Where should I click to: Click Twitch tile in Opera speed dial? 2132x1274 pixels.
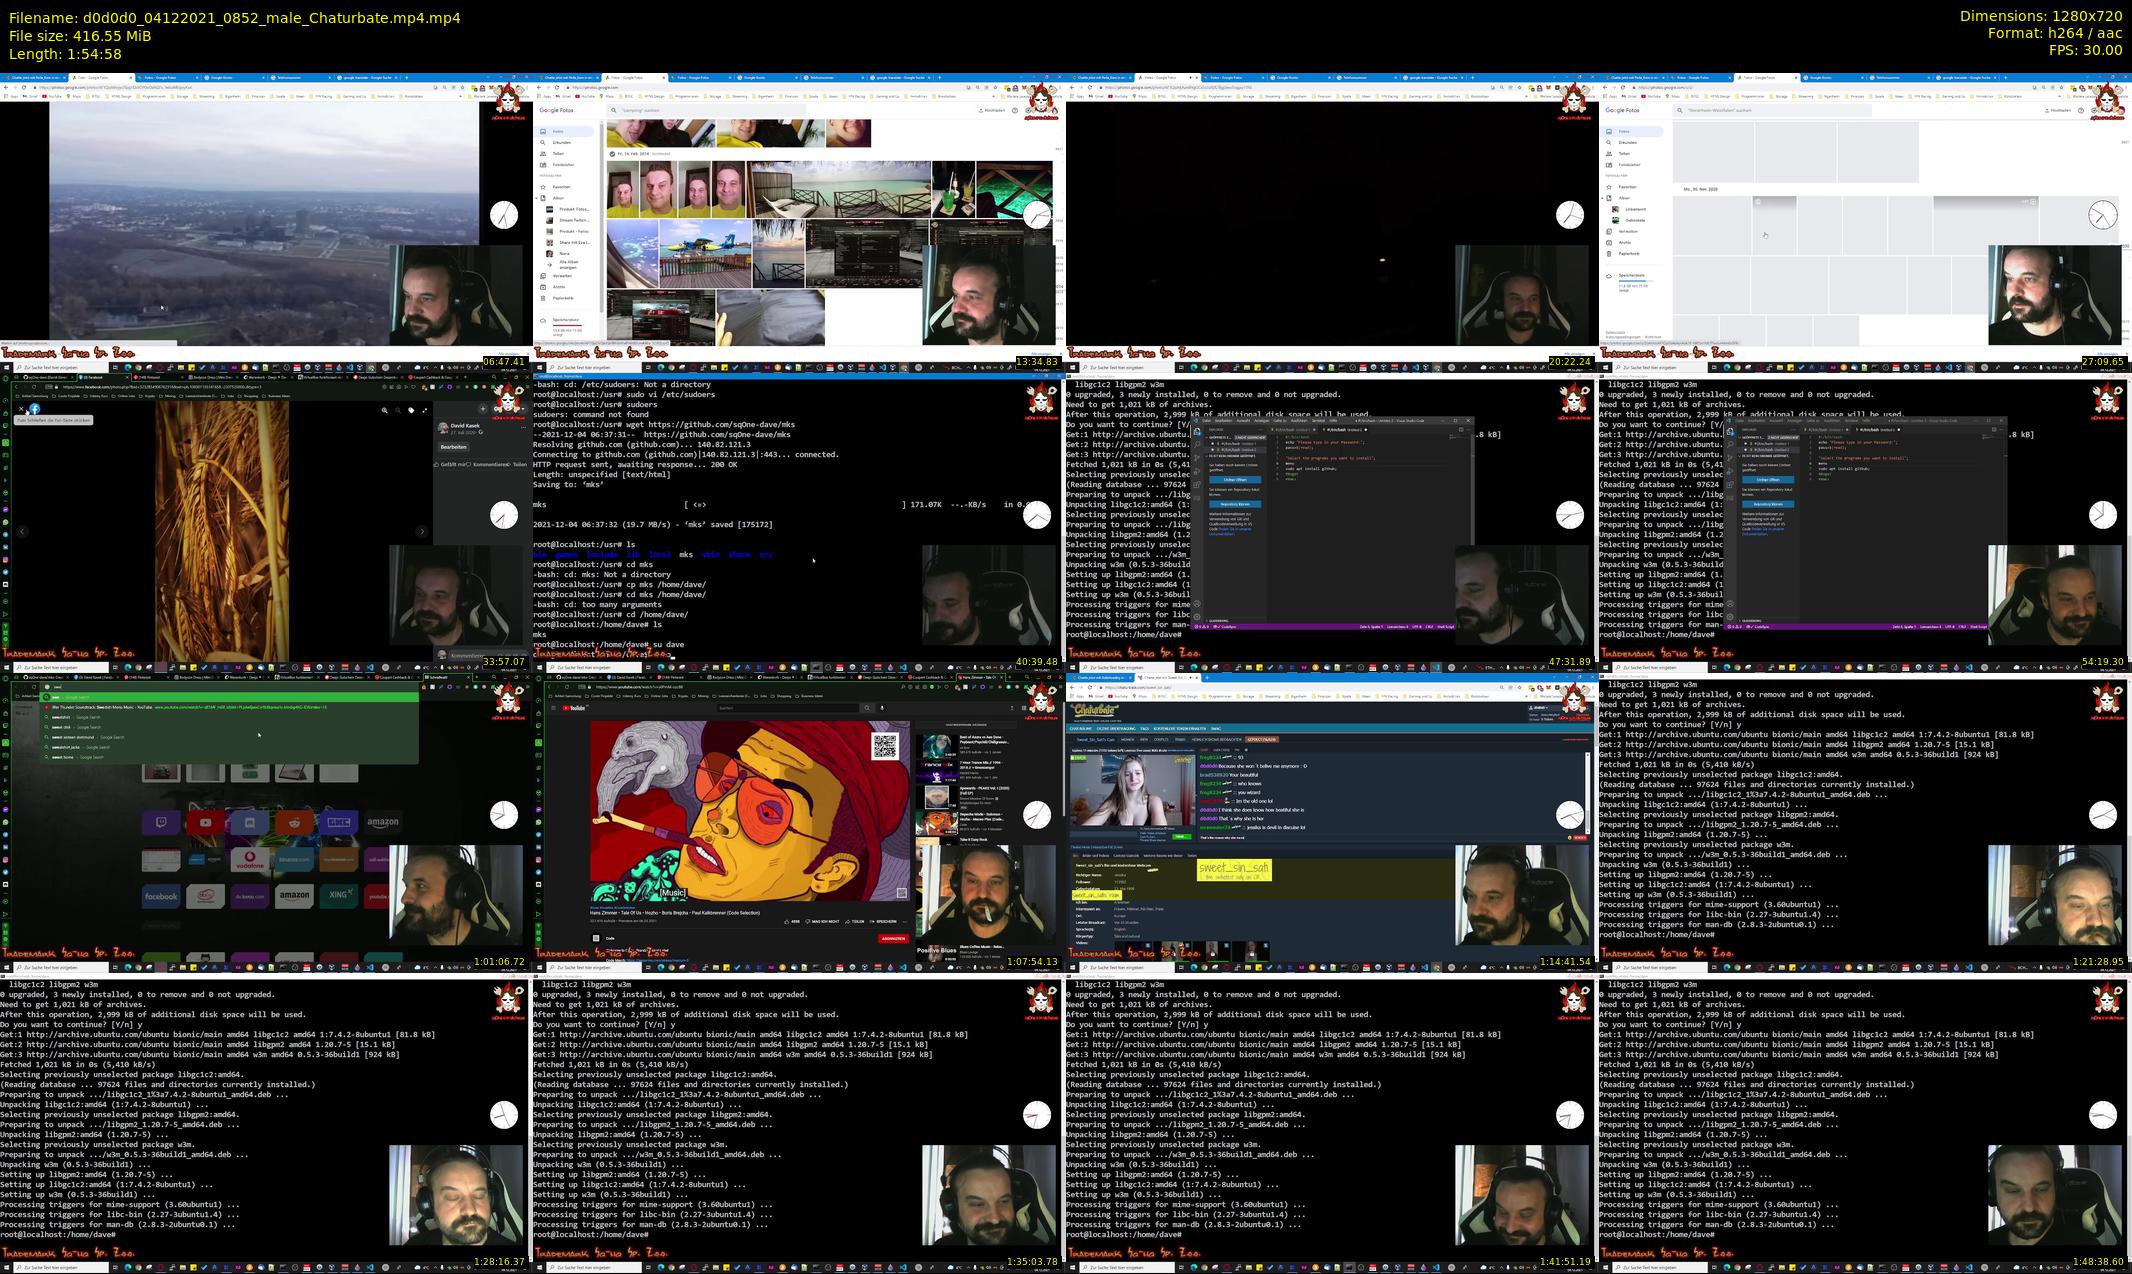click(160, 822)
